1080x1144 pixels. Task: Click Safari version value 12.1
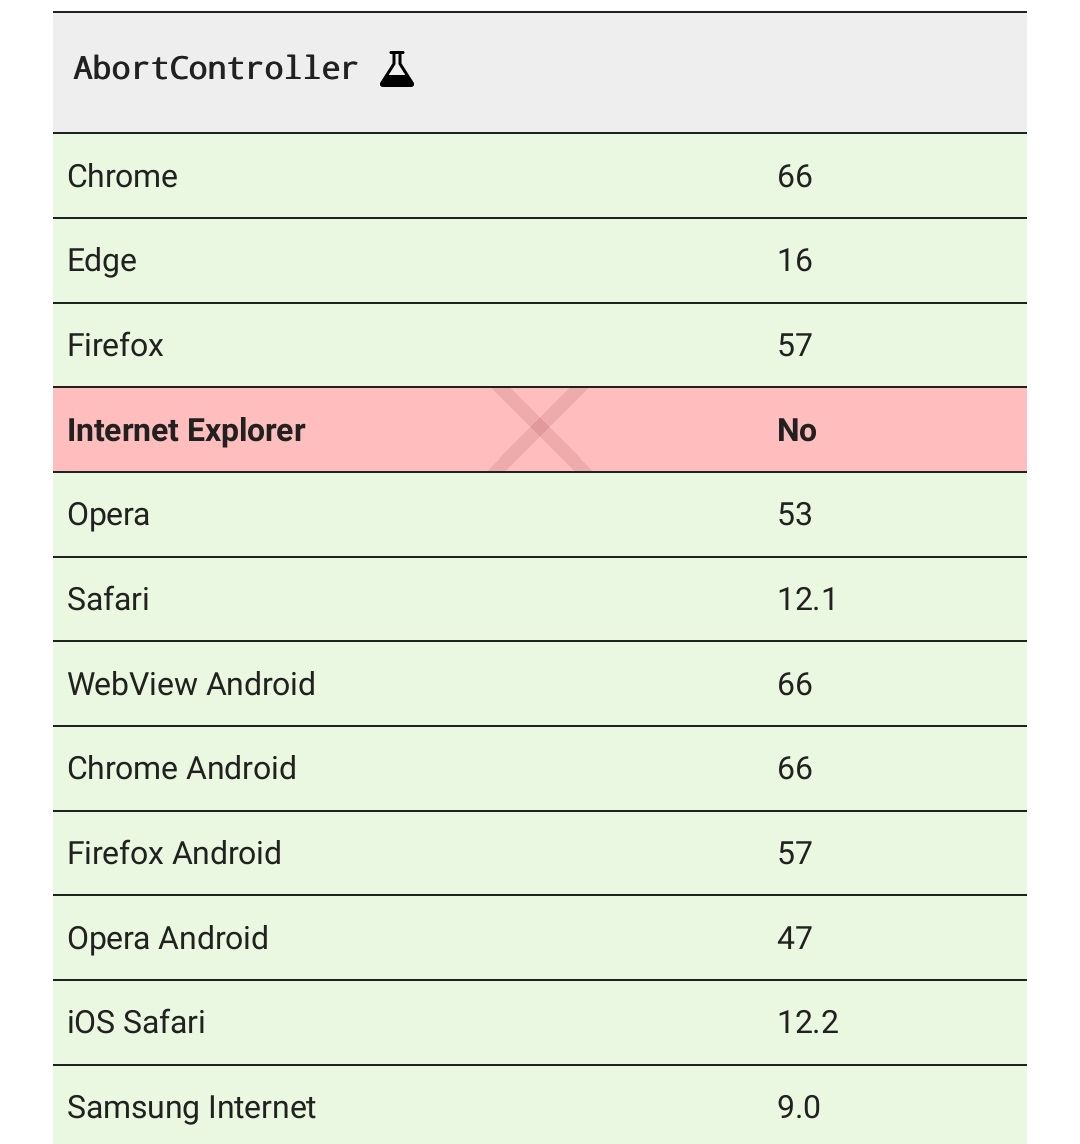(807, 599)
